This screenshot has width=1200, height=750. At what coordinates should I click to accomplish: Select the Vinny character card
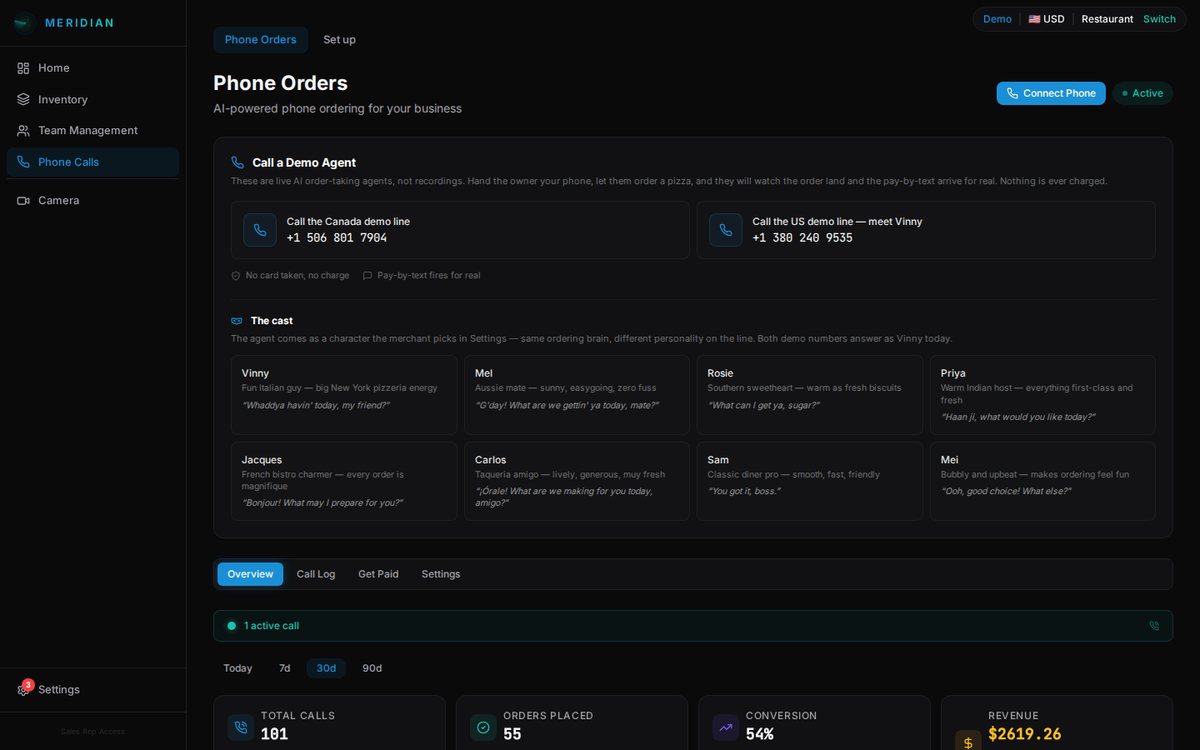click(344, 395)
